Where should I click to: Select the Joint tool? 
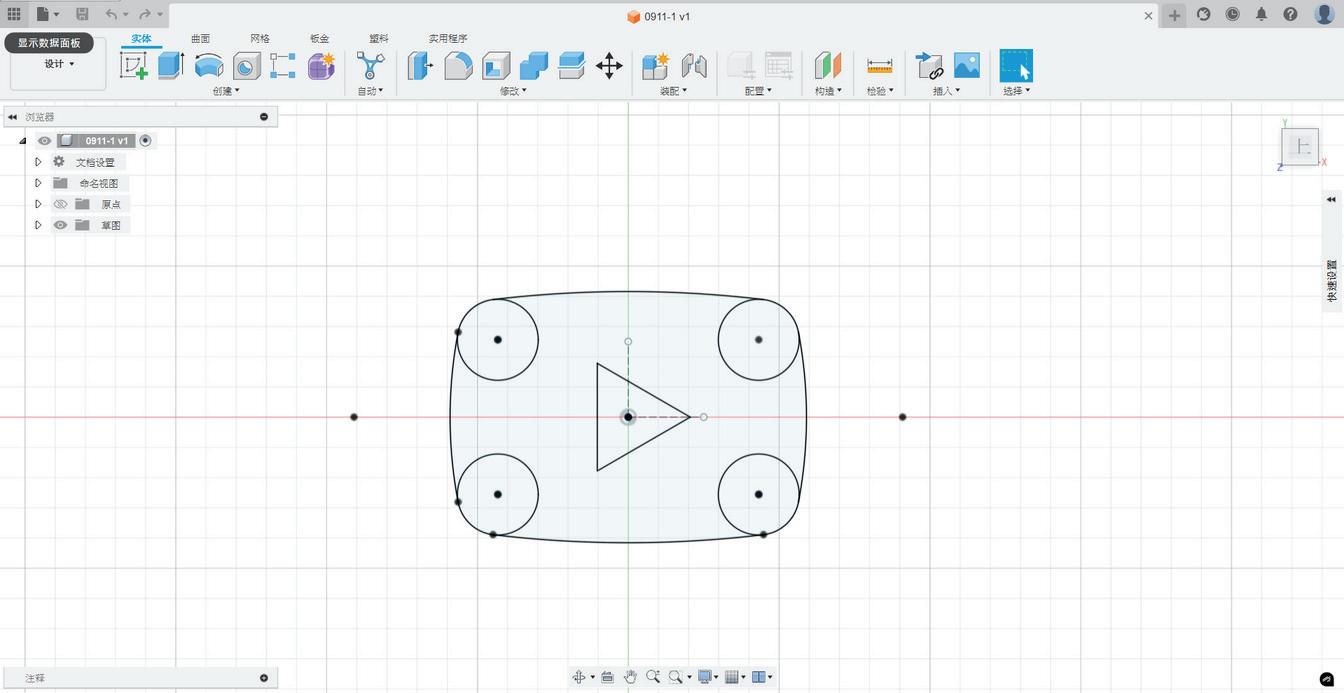click(x=694, y=66)
